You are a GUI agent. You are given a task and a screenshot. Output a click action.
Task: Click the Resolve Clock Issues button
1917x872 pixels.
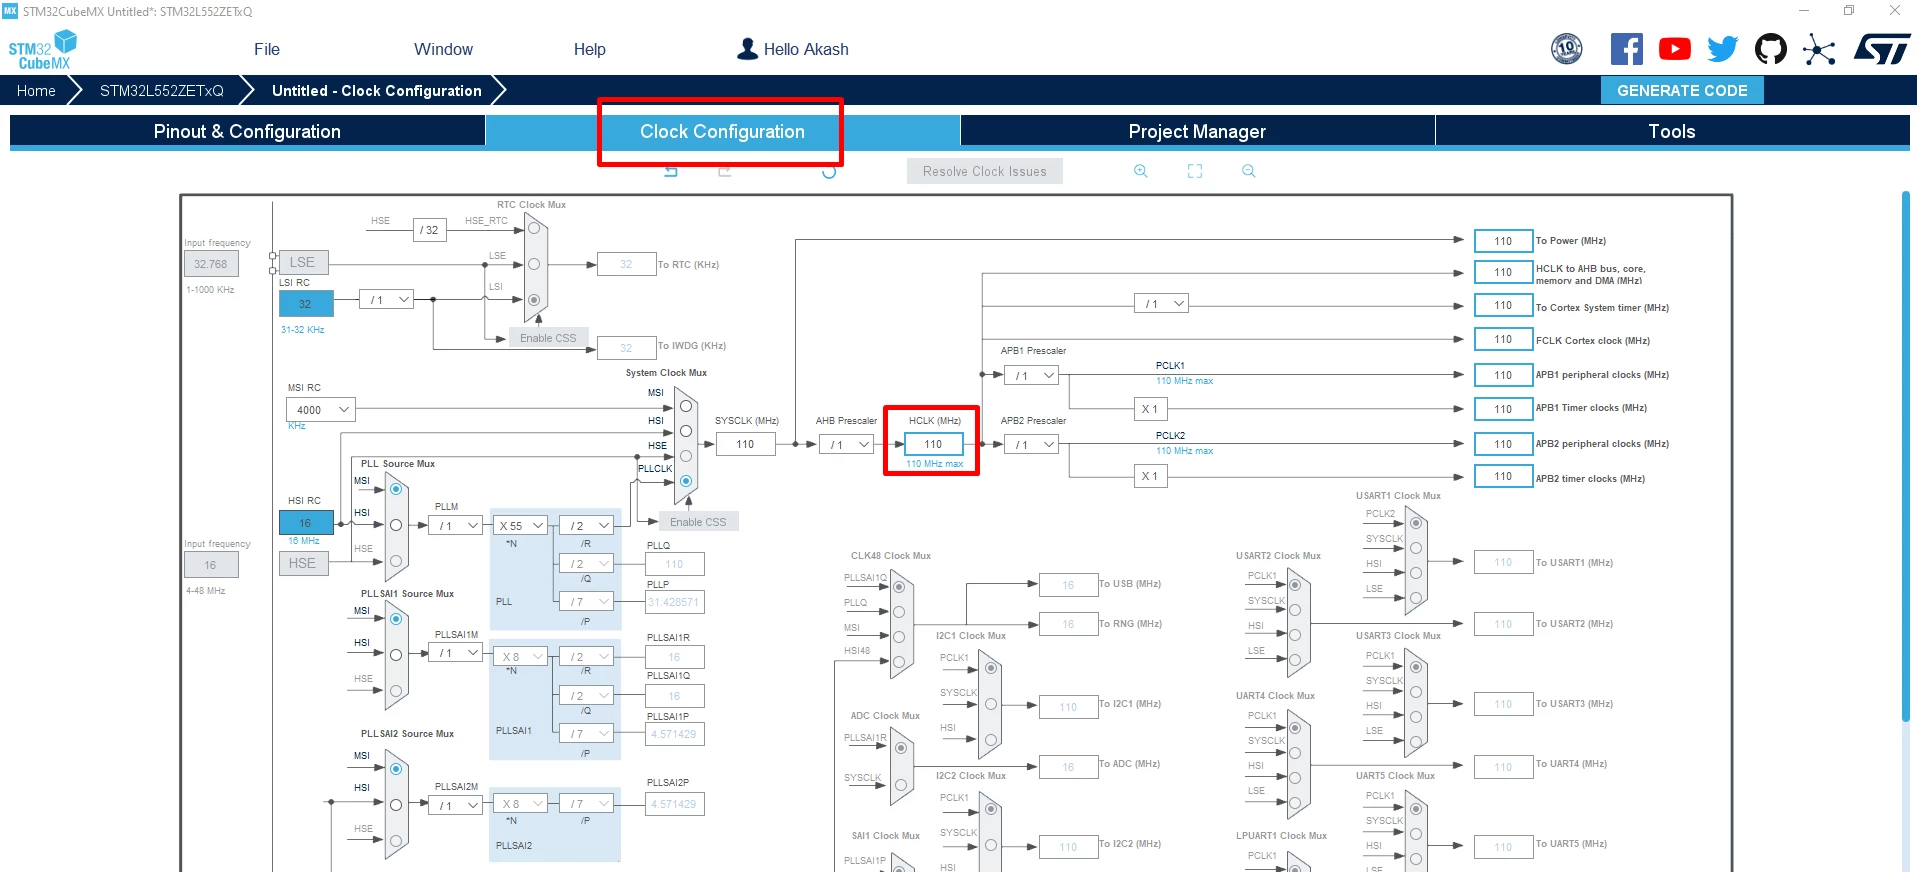(x=985, y=172)
